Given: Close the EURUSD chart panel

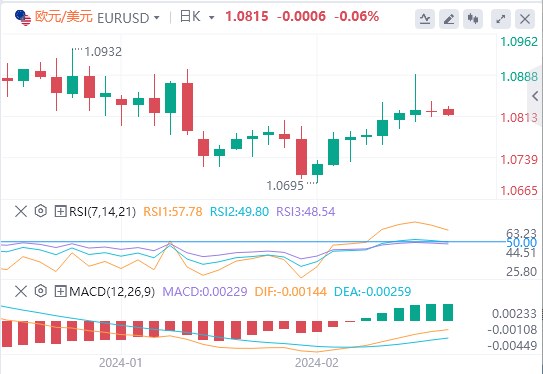Looking at the screenshot, I should click(x=525, y=19).
